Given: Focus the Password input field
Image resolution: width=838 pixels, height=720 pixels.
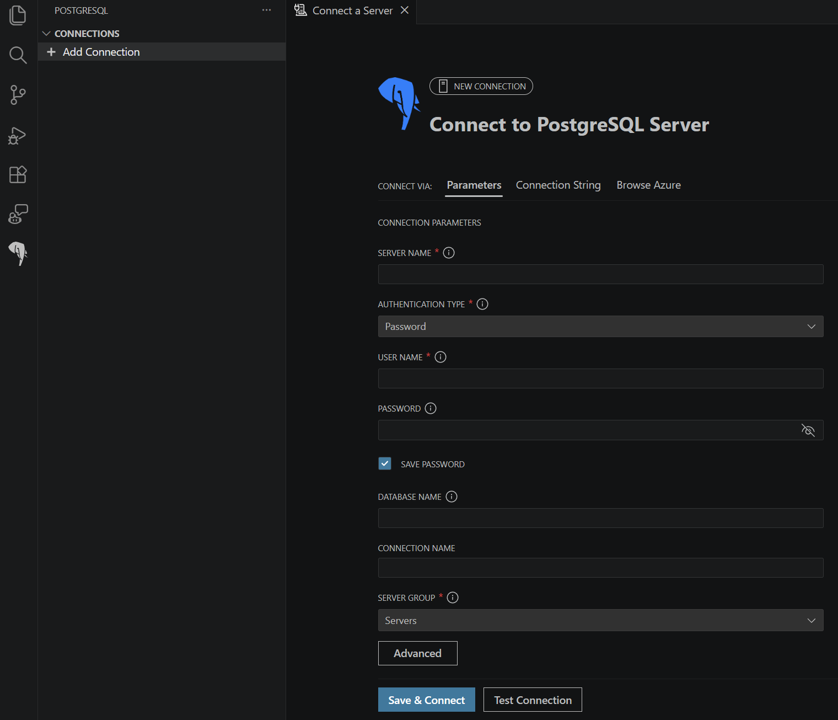Looking at the screenshot, I should pyautogui.click(x=600, y=430).
